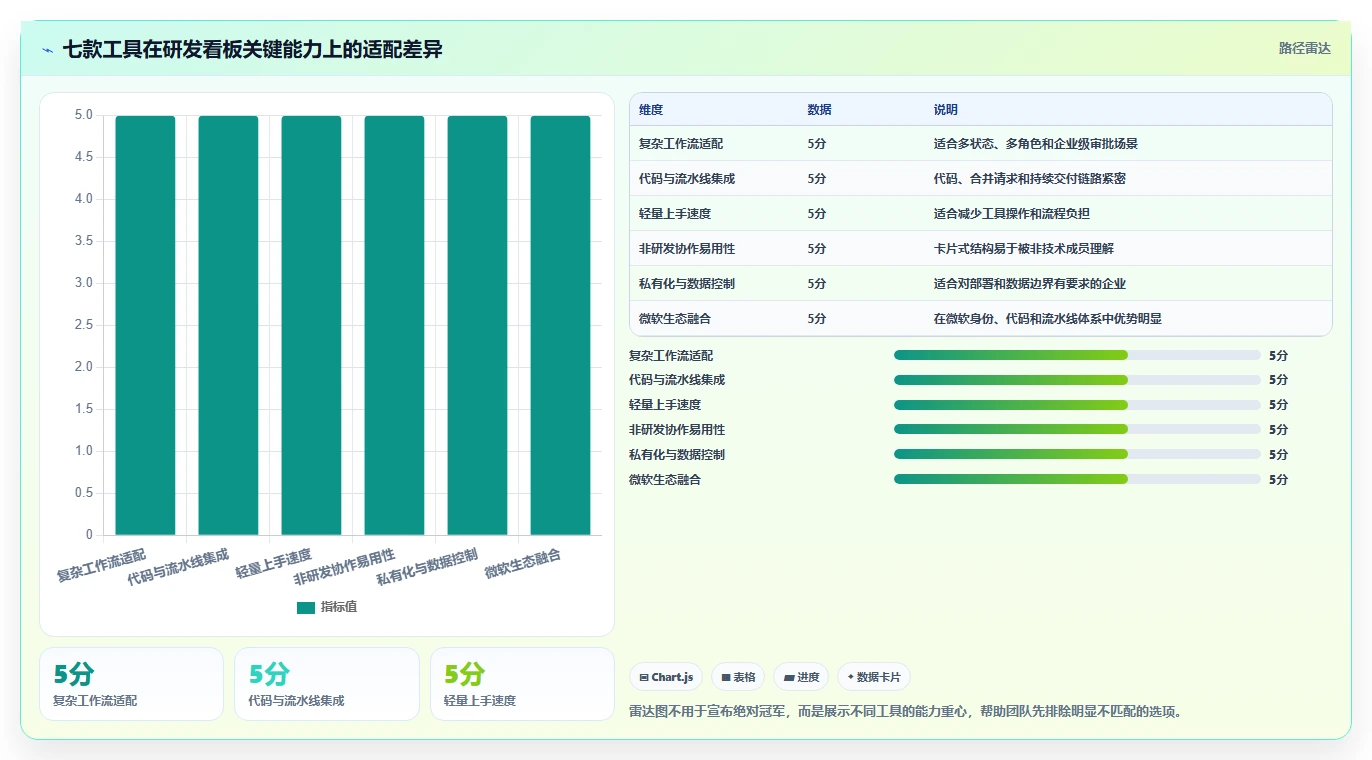Click description 适合减少工具操作和流程负担

click(1012, 214)
